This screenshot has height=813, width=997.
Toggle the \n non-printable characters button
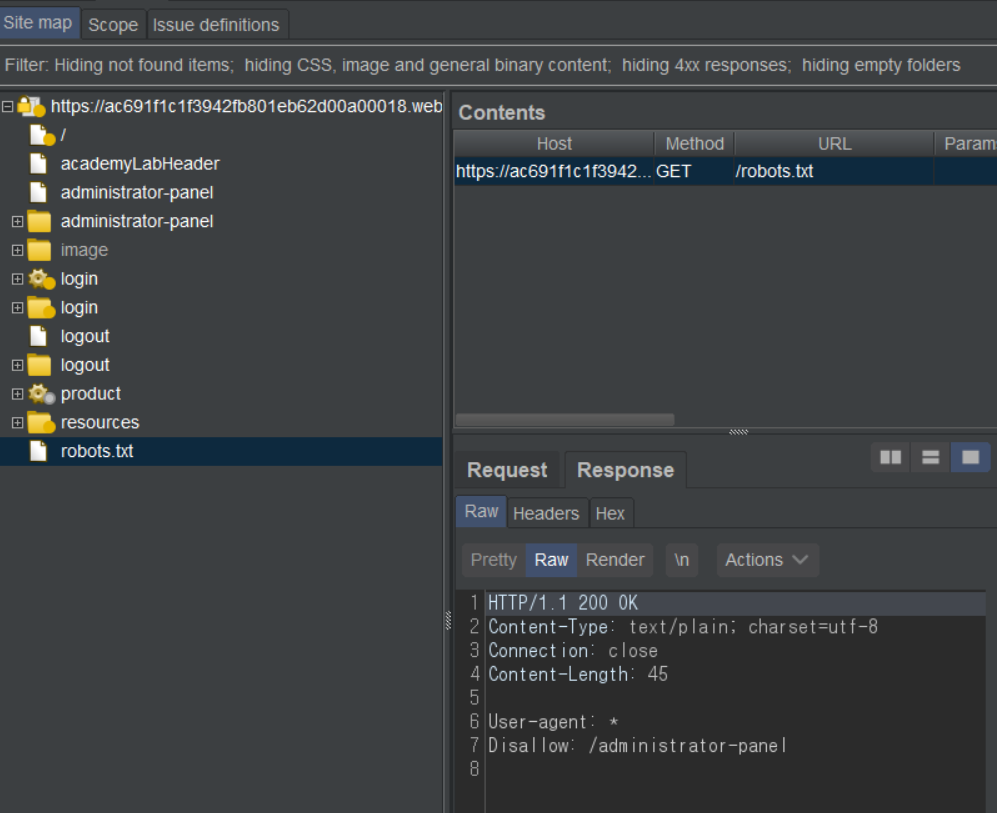point(681,560)
